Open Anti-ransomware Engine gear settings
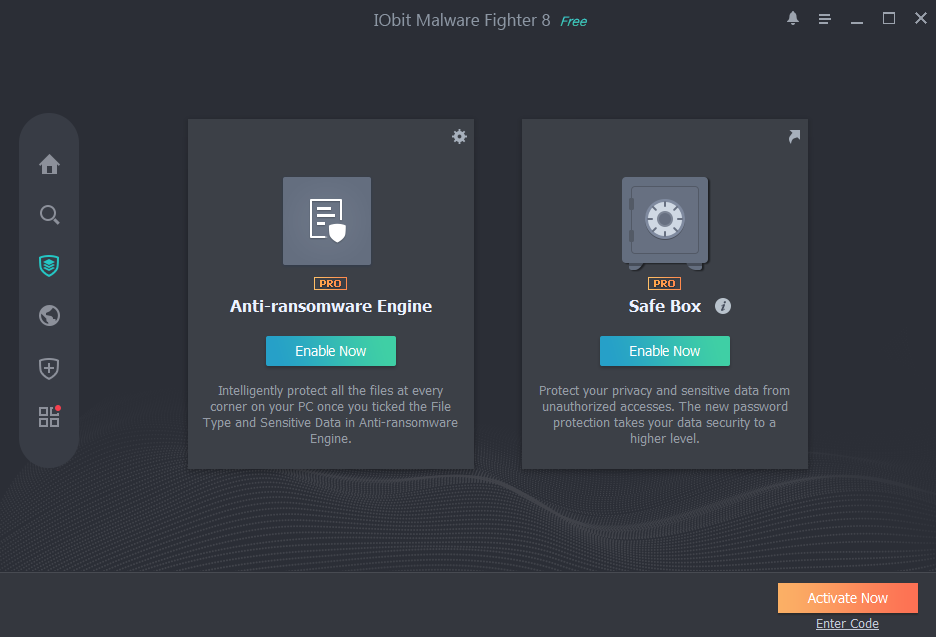936x637 pixels. coord(459,136)
